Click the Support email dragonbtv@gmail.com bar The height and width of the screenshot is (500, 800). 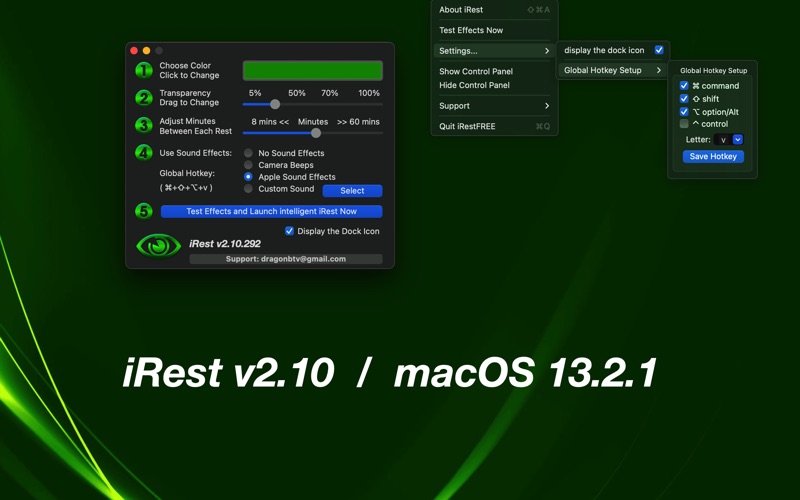point(286,259)
